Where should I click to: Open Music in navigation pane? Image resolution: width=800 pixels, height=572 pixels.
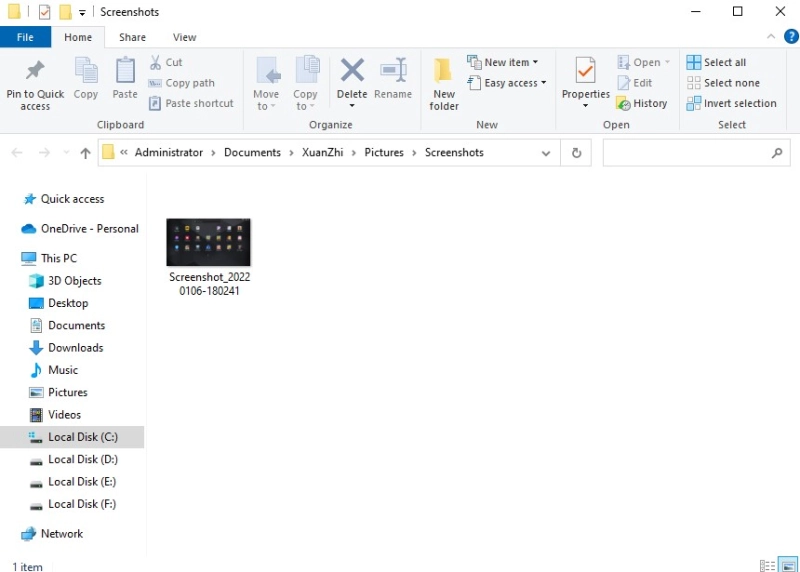coord(54,370)
